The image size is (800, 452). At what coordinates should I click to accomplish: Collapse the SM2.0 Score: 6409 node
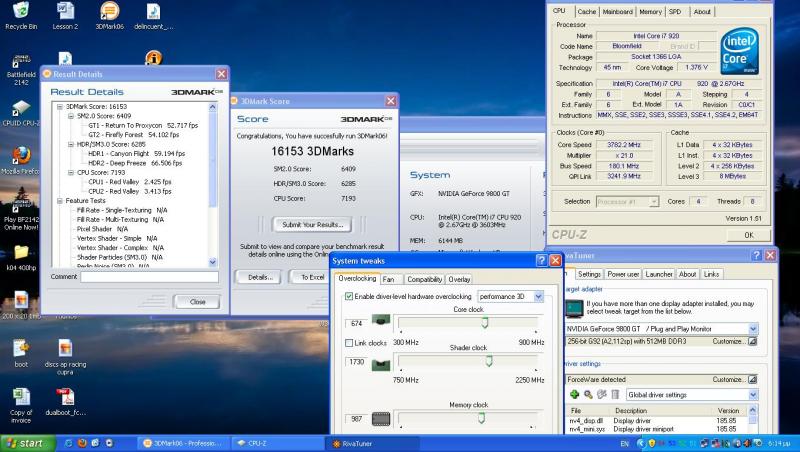coord(71,116)
